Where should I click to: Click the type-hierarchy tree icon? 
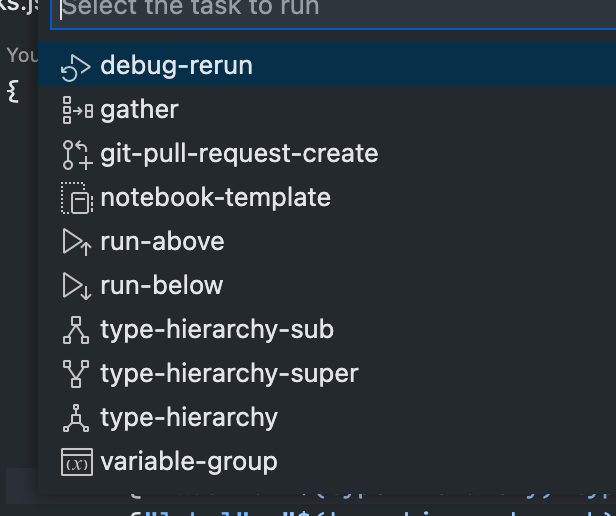pos(76,418)
